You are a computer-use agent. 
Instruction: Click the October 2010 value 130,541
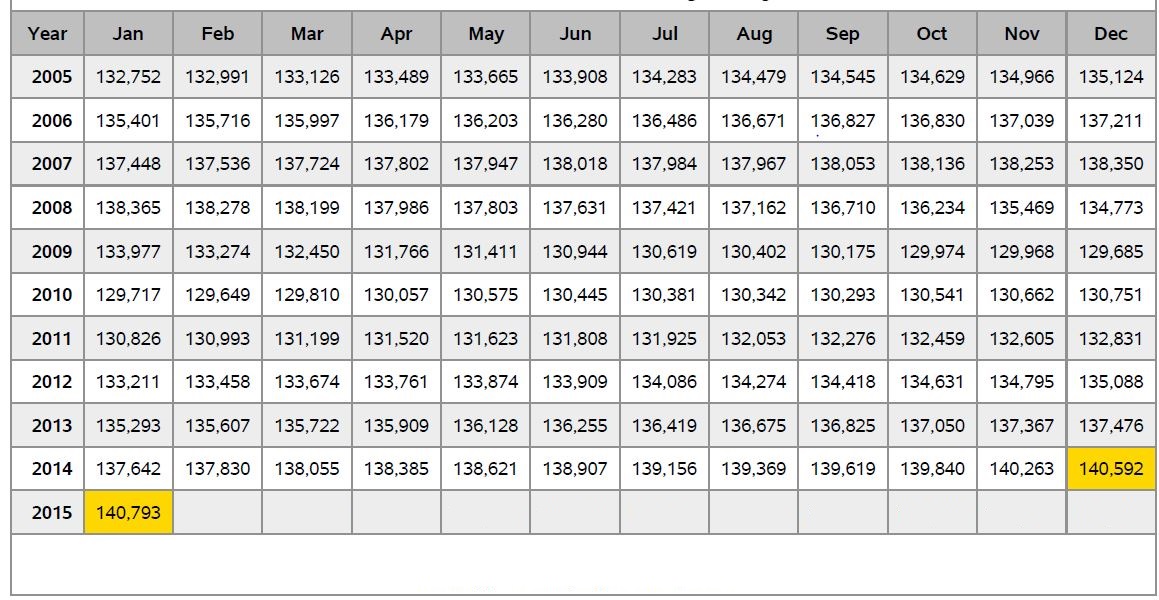pyautogui.click(x=932, y=295)
